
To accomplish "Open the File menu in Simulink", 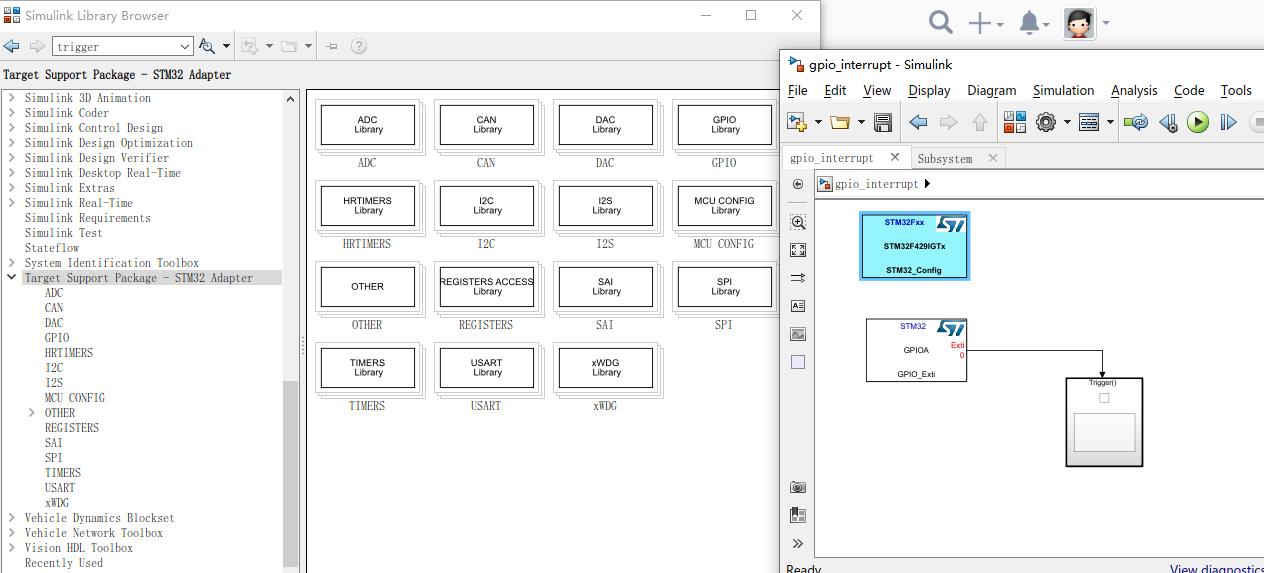I will 798,90.
